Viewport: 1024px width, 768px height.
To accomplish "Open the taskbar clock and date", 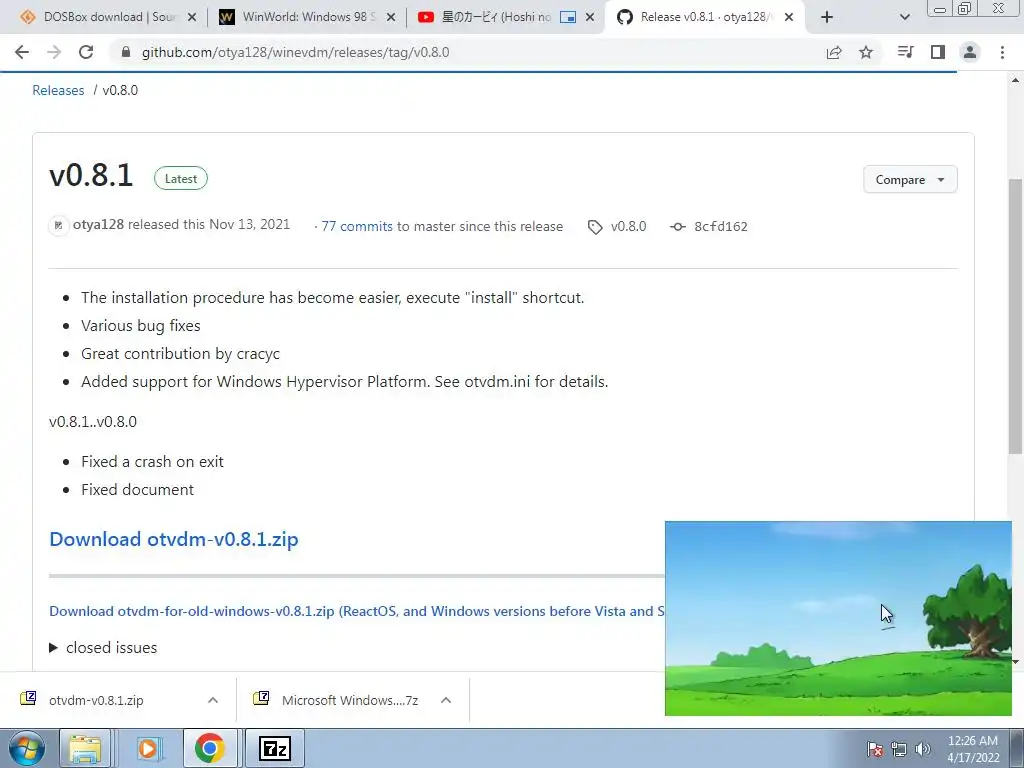I will [x=973, y=749].
